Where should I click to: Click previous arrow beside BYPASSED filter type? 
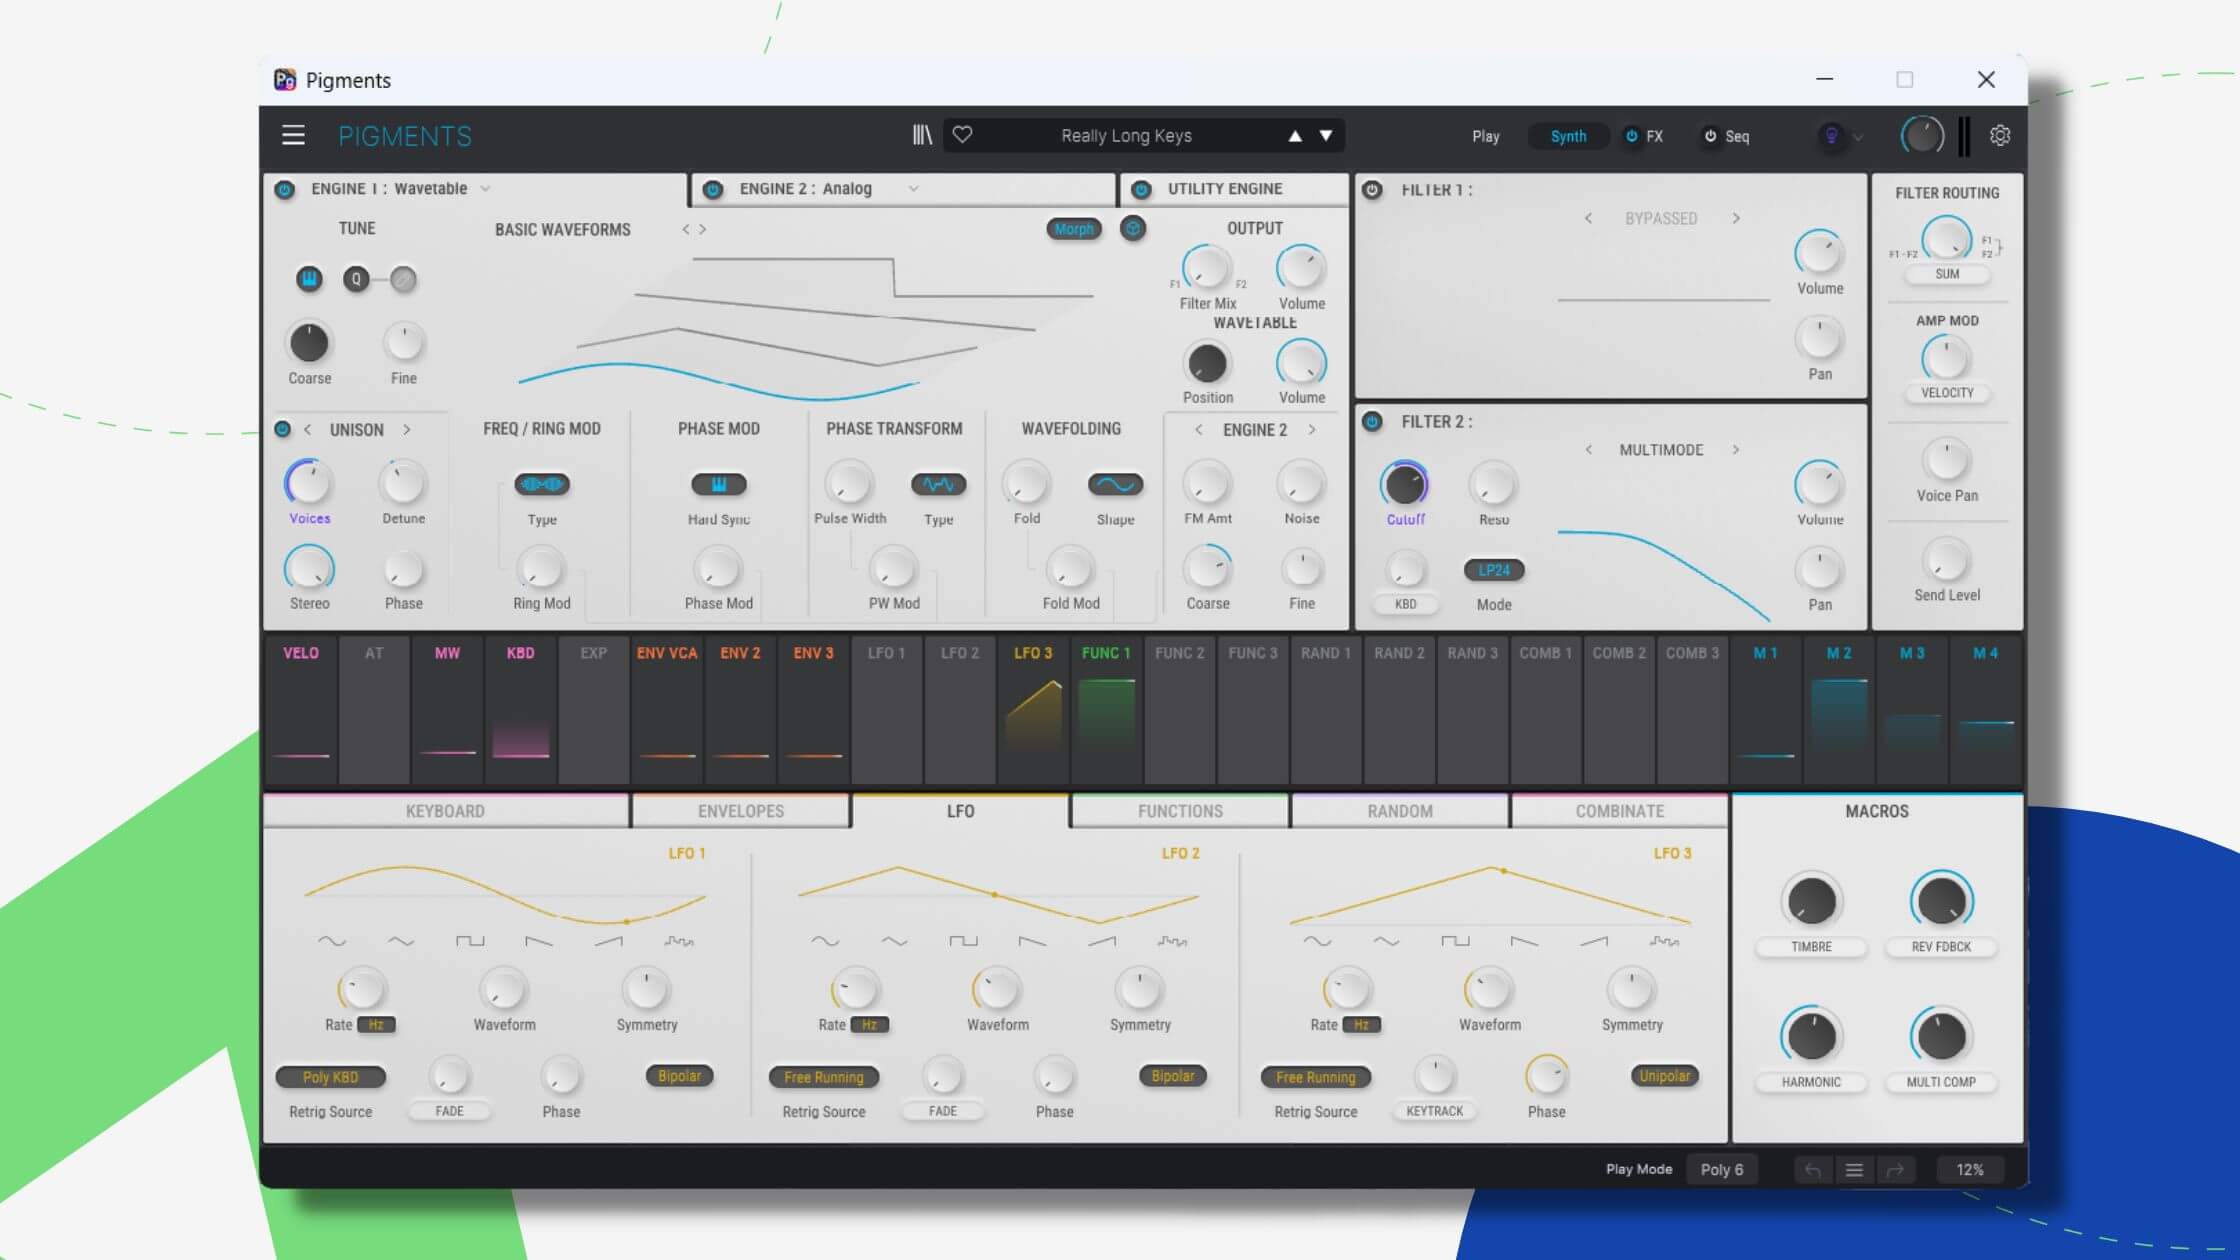(x=1588, y=218)
